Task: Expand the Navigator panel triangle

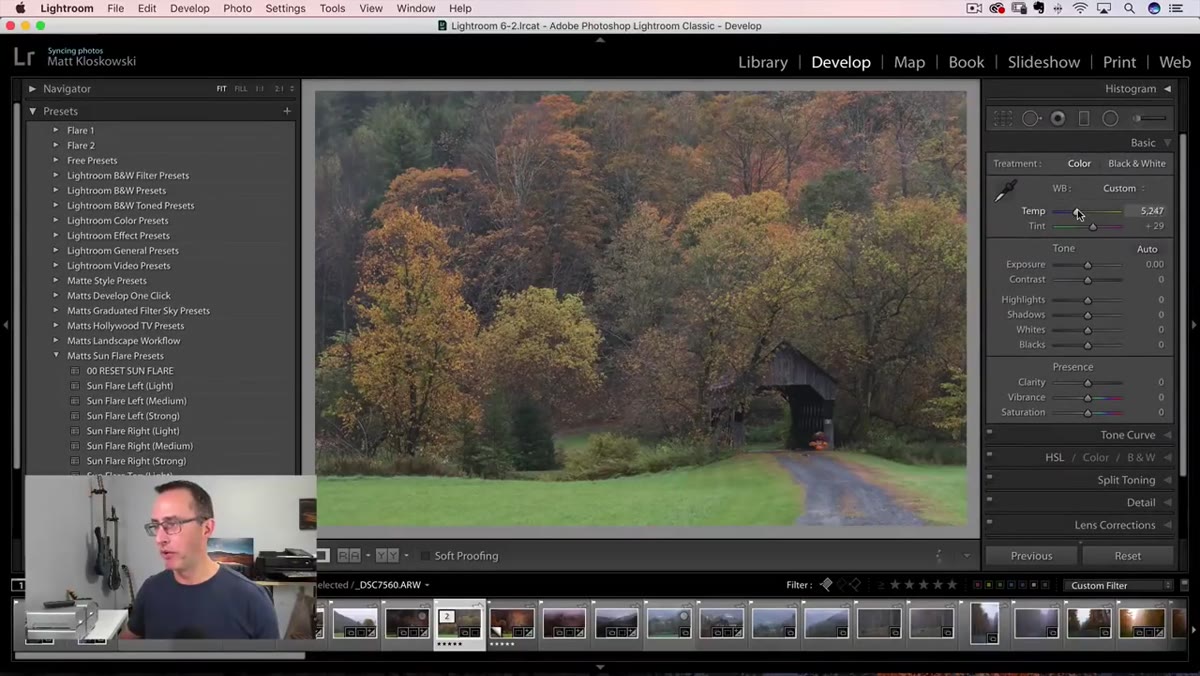Action: (32, 88)
